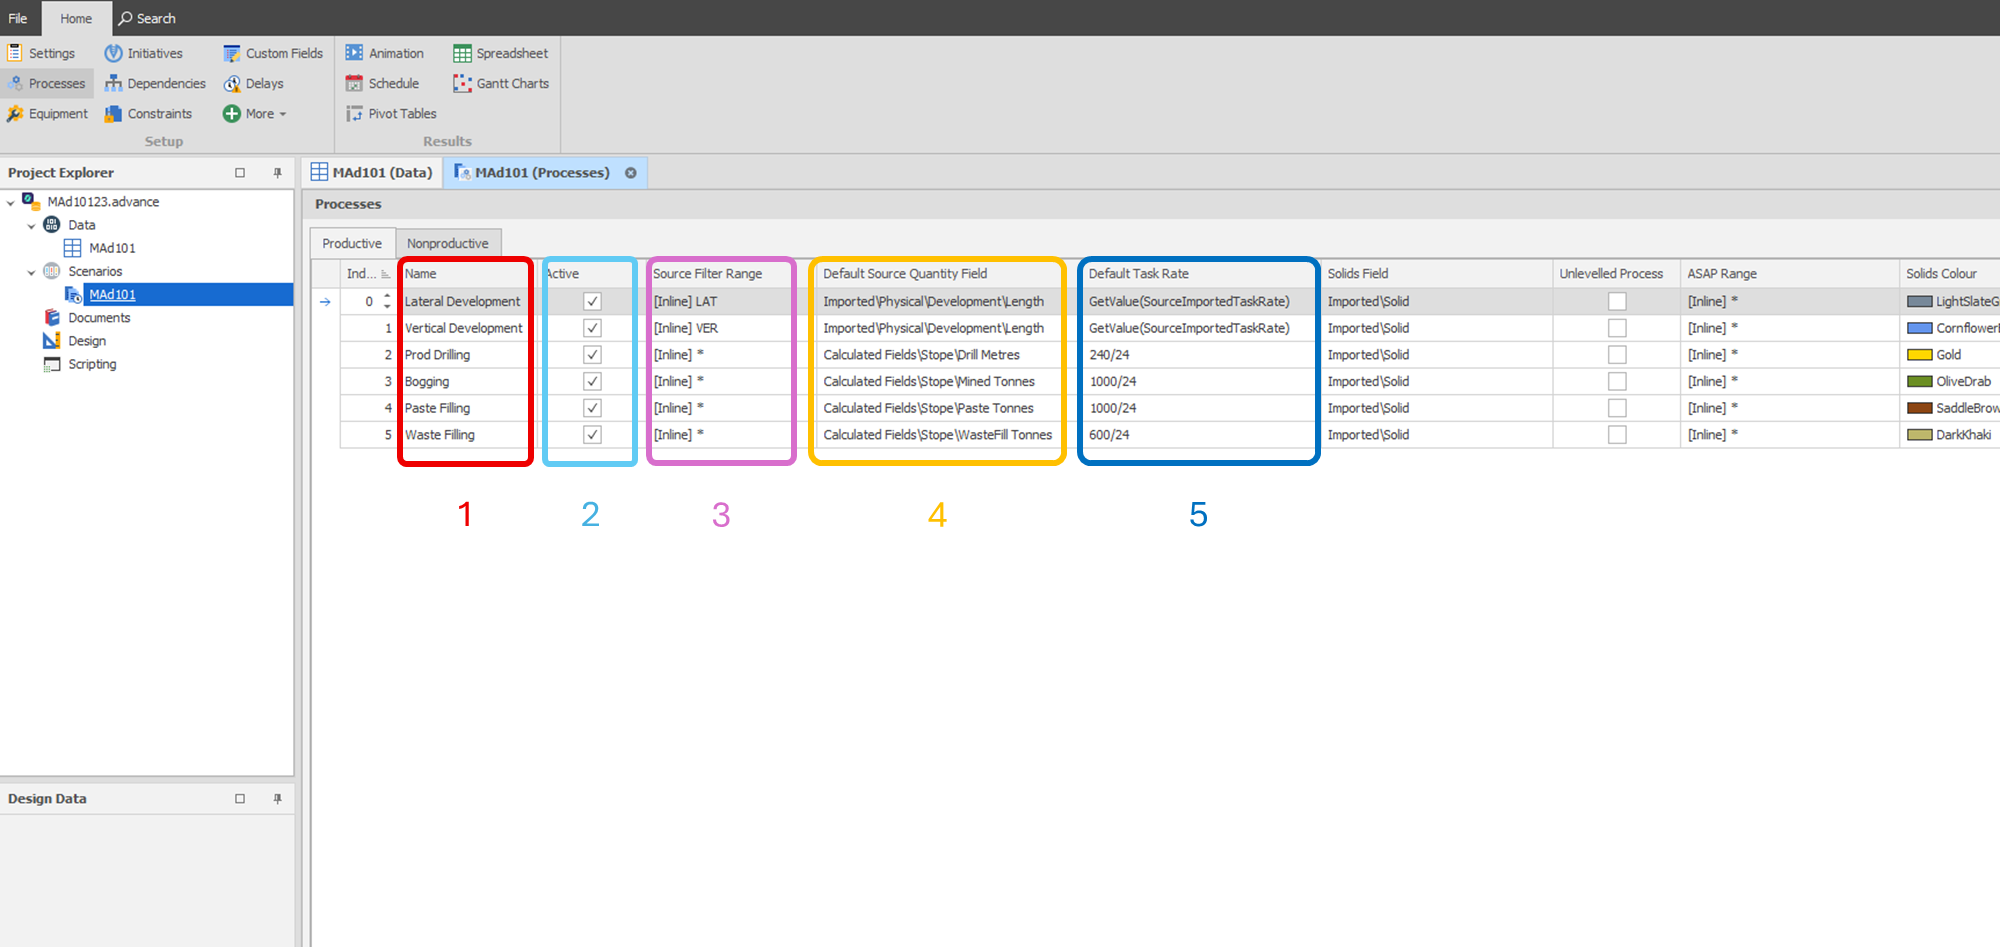Open the More dropdown in Setup
The height and width of the screenshot is (947, 2000).
[x=256, y=114]
